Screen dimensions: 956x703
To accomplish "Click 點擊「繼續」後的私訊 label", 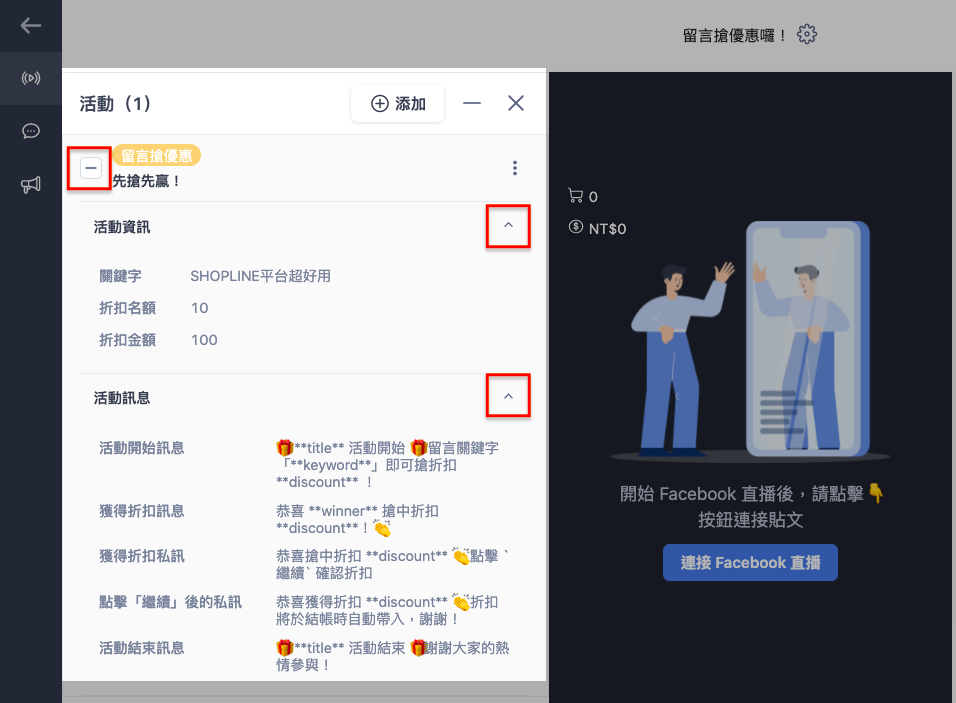I will click(x=171, y=602).
